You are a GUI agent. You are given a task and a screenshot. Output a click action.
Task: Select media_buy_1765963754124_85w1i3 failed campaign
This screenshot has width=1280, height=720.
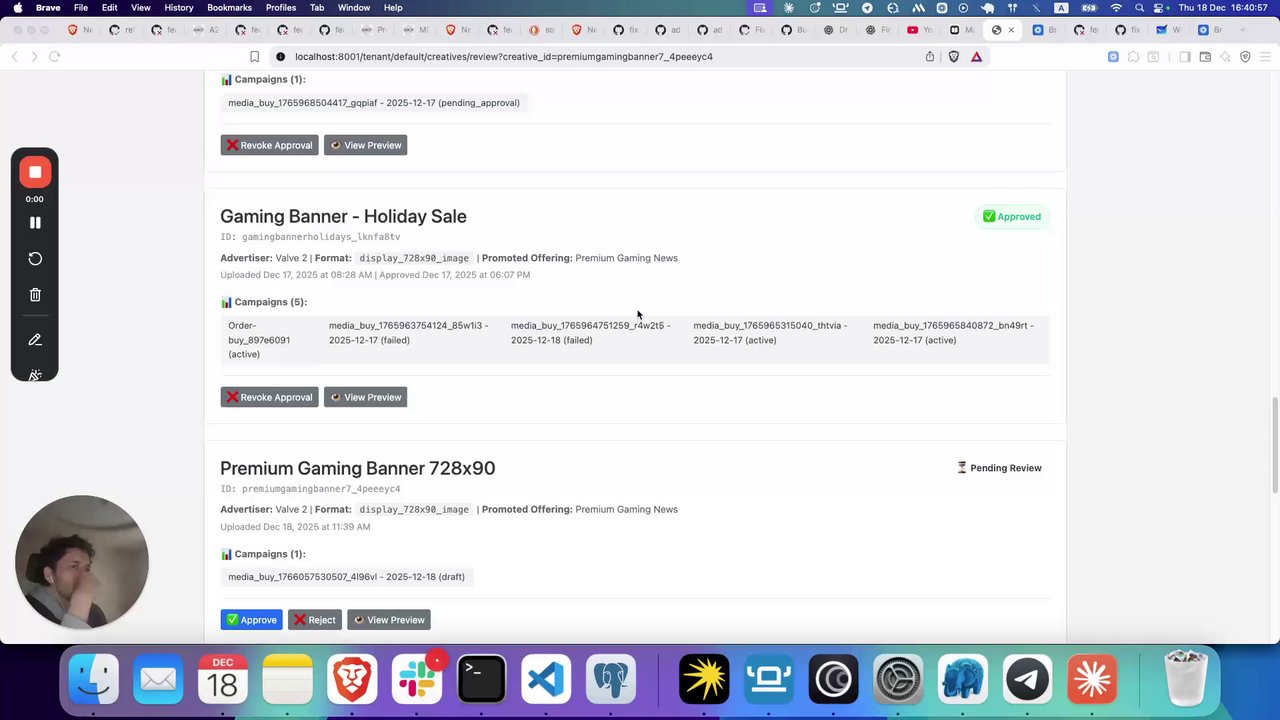[408, 333]
